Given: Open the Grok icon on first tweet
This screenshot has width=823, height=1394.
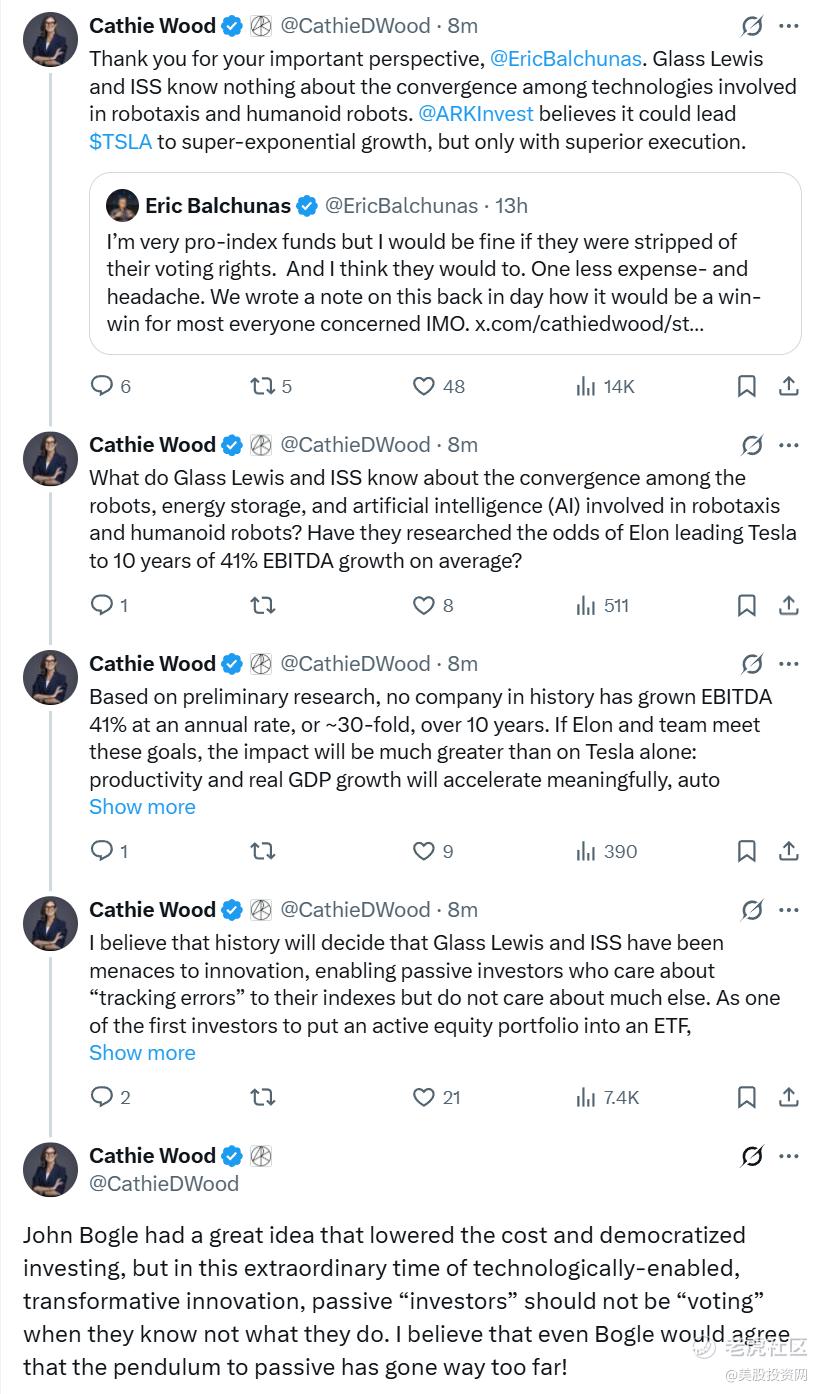Looking at the screenshot, I should [752, 26].
